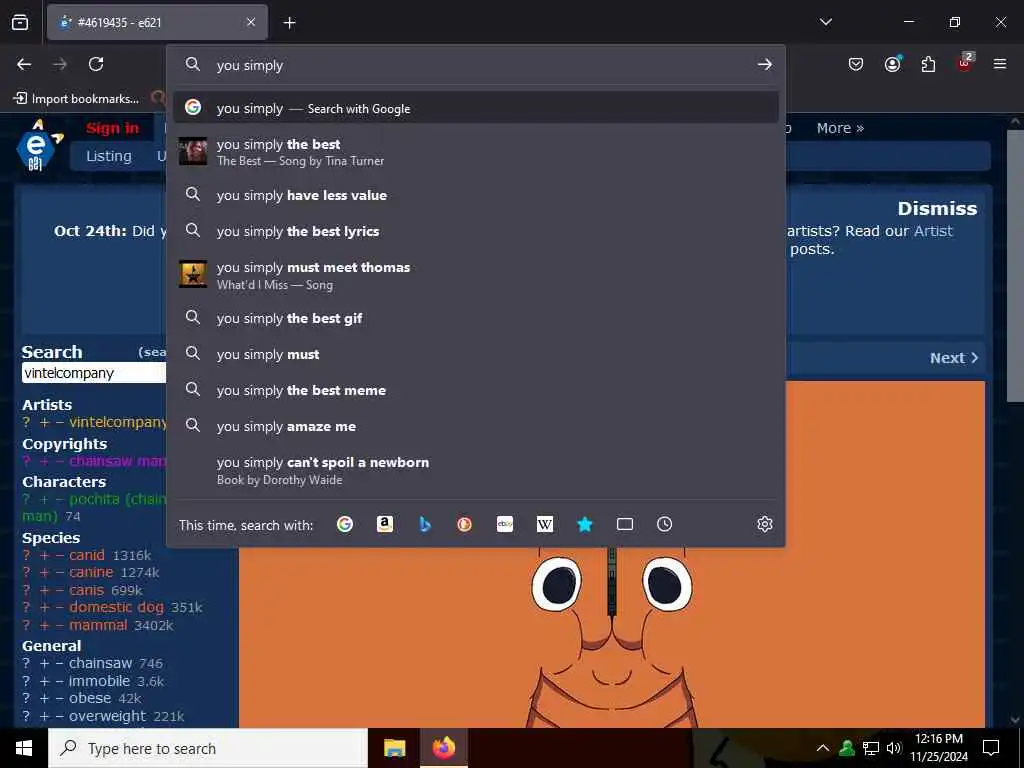The height and width of the screenshot is (768, 1024).
Task: Select 'you simply — Search with Google' suggestion
Action: click(475, 108)
